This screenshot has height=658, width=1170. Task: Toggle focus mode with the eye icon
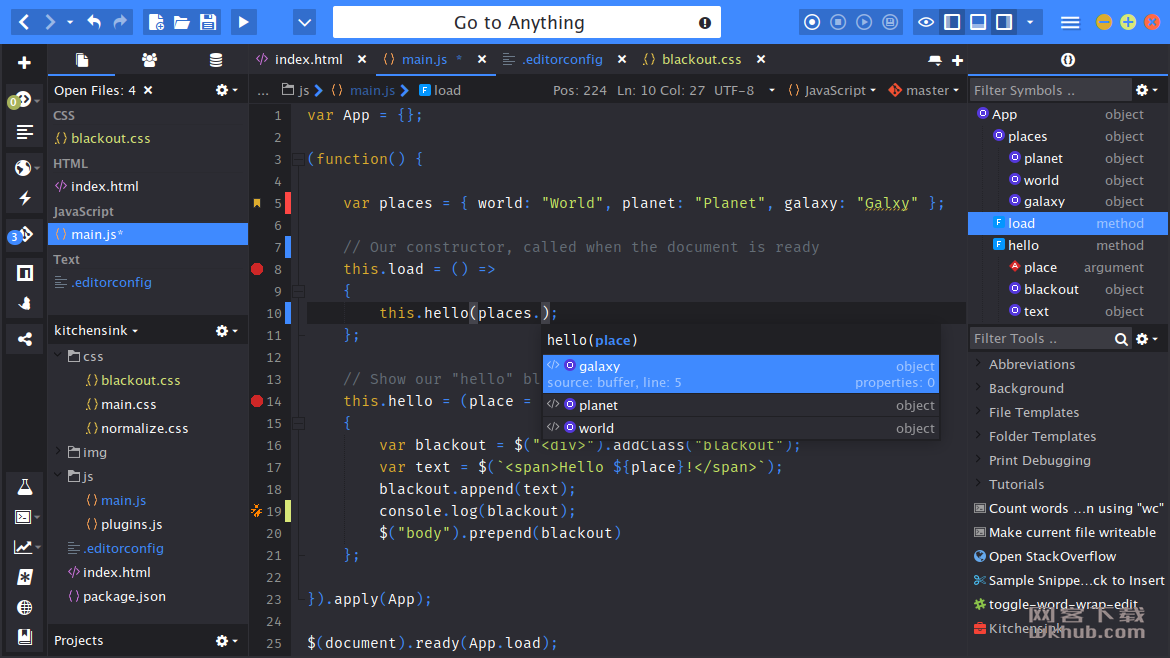point(926,22)
